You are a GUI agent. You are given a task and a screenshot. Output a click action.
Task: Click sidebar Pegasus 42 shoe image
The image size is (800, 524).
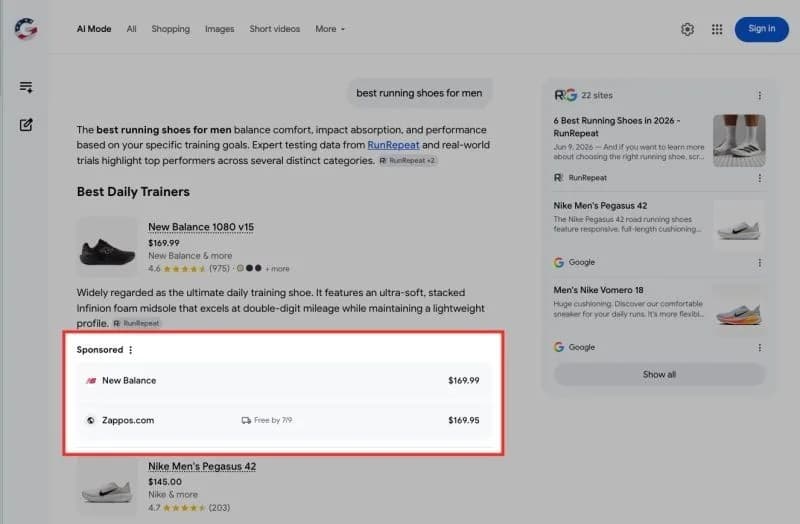click(x=739, y=225)
